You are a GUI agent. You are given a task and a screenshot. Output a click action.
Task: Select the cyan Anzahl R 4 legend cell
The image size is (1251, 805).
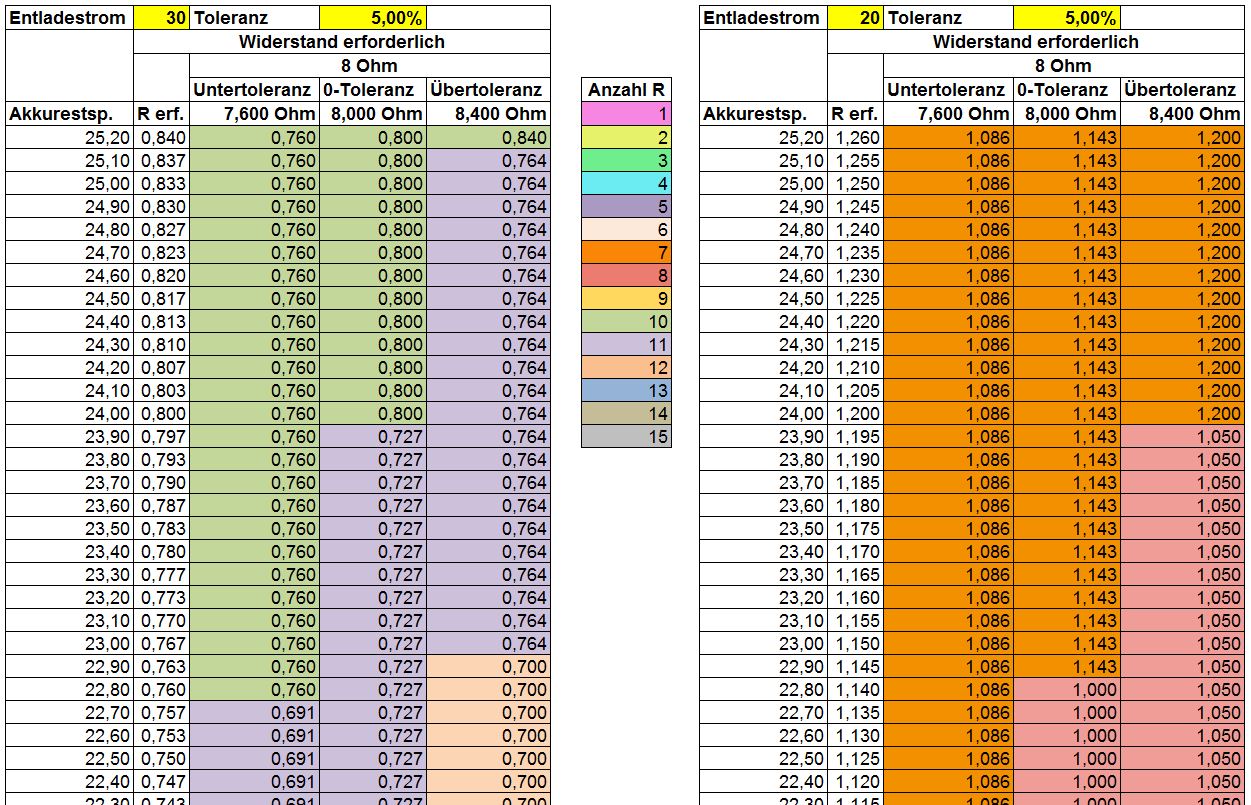pyautogui.click(x=626, y=183)
